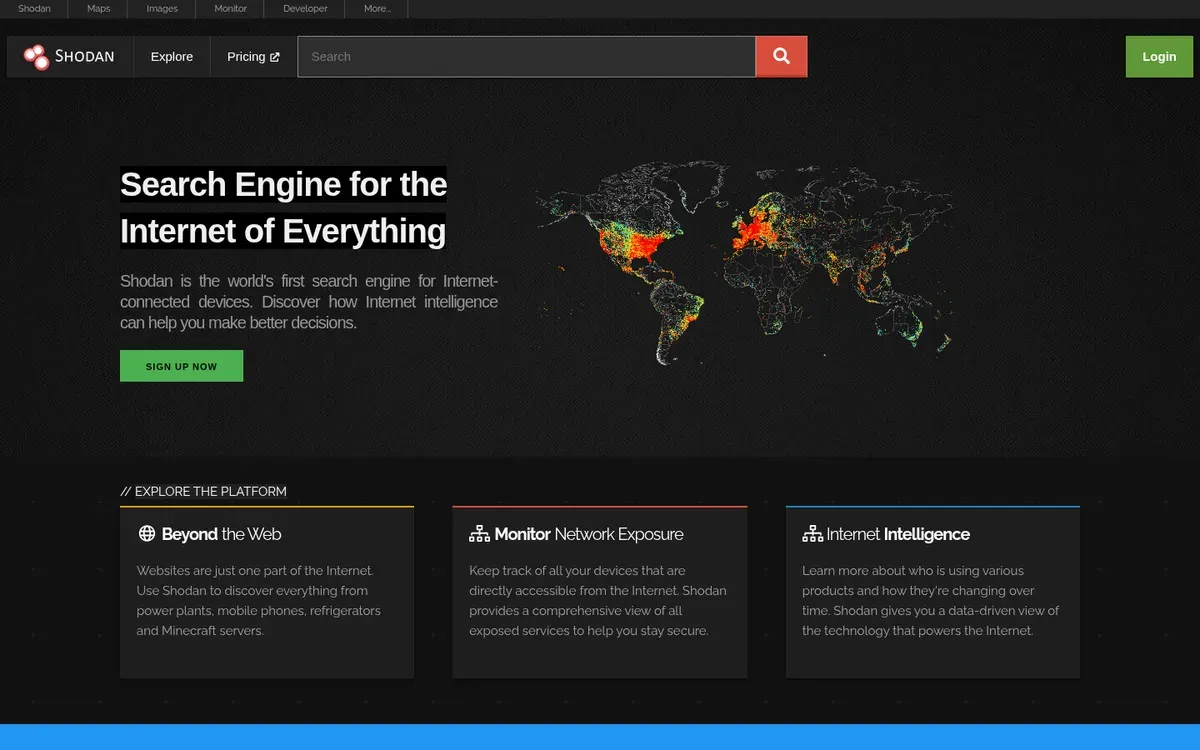Click text "and Minecraft servers."
This screenshot has width=1200, height=750.
200,631
